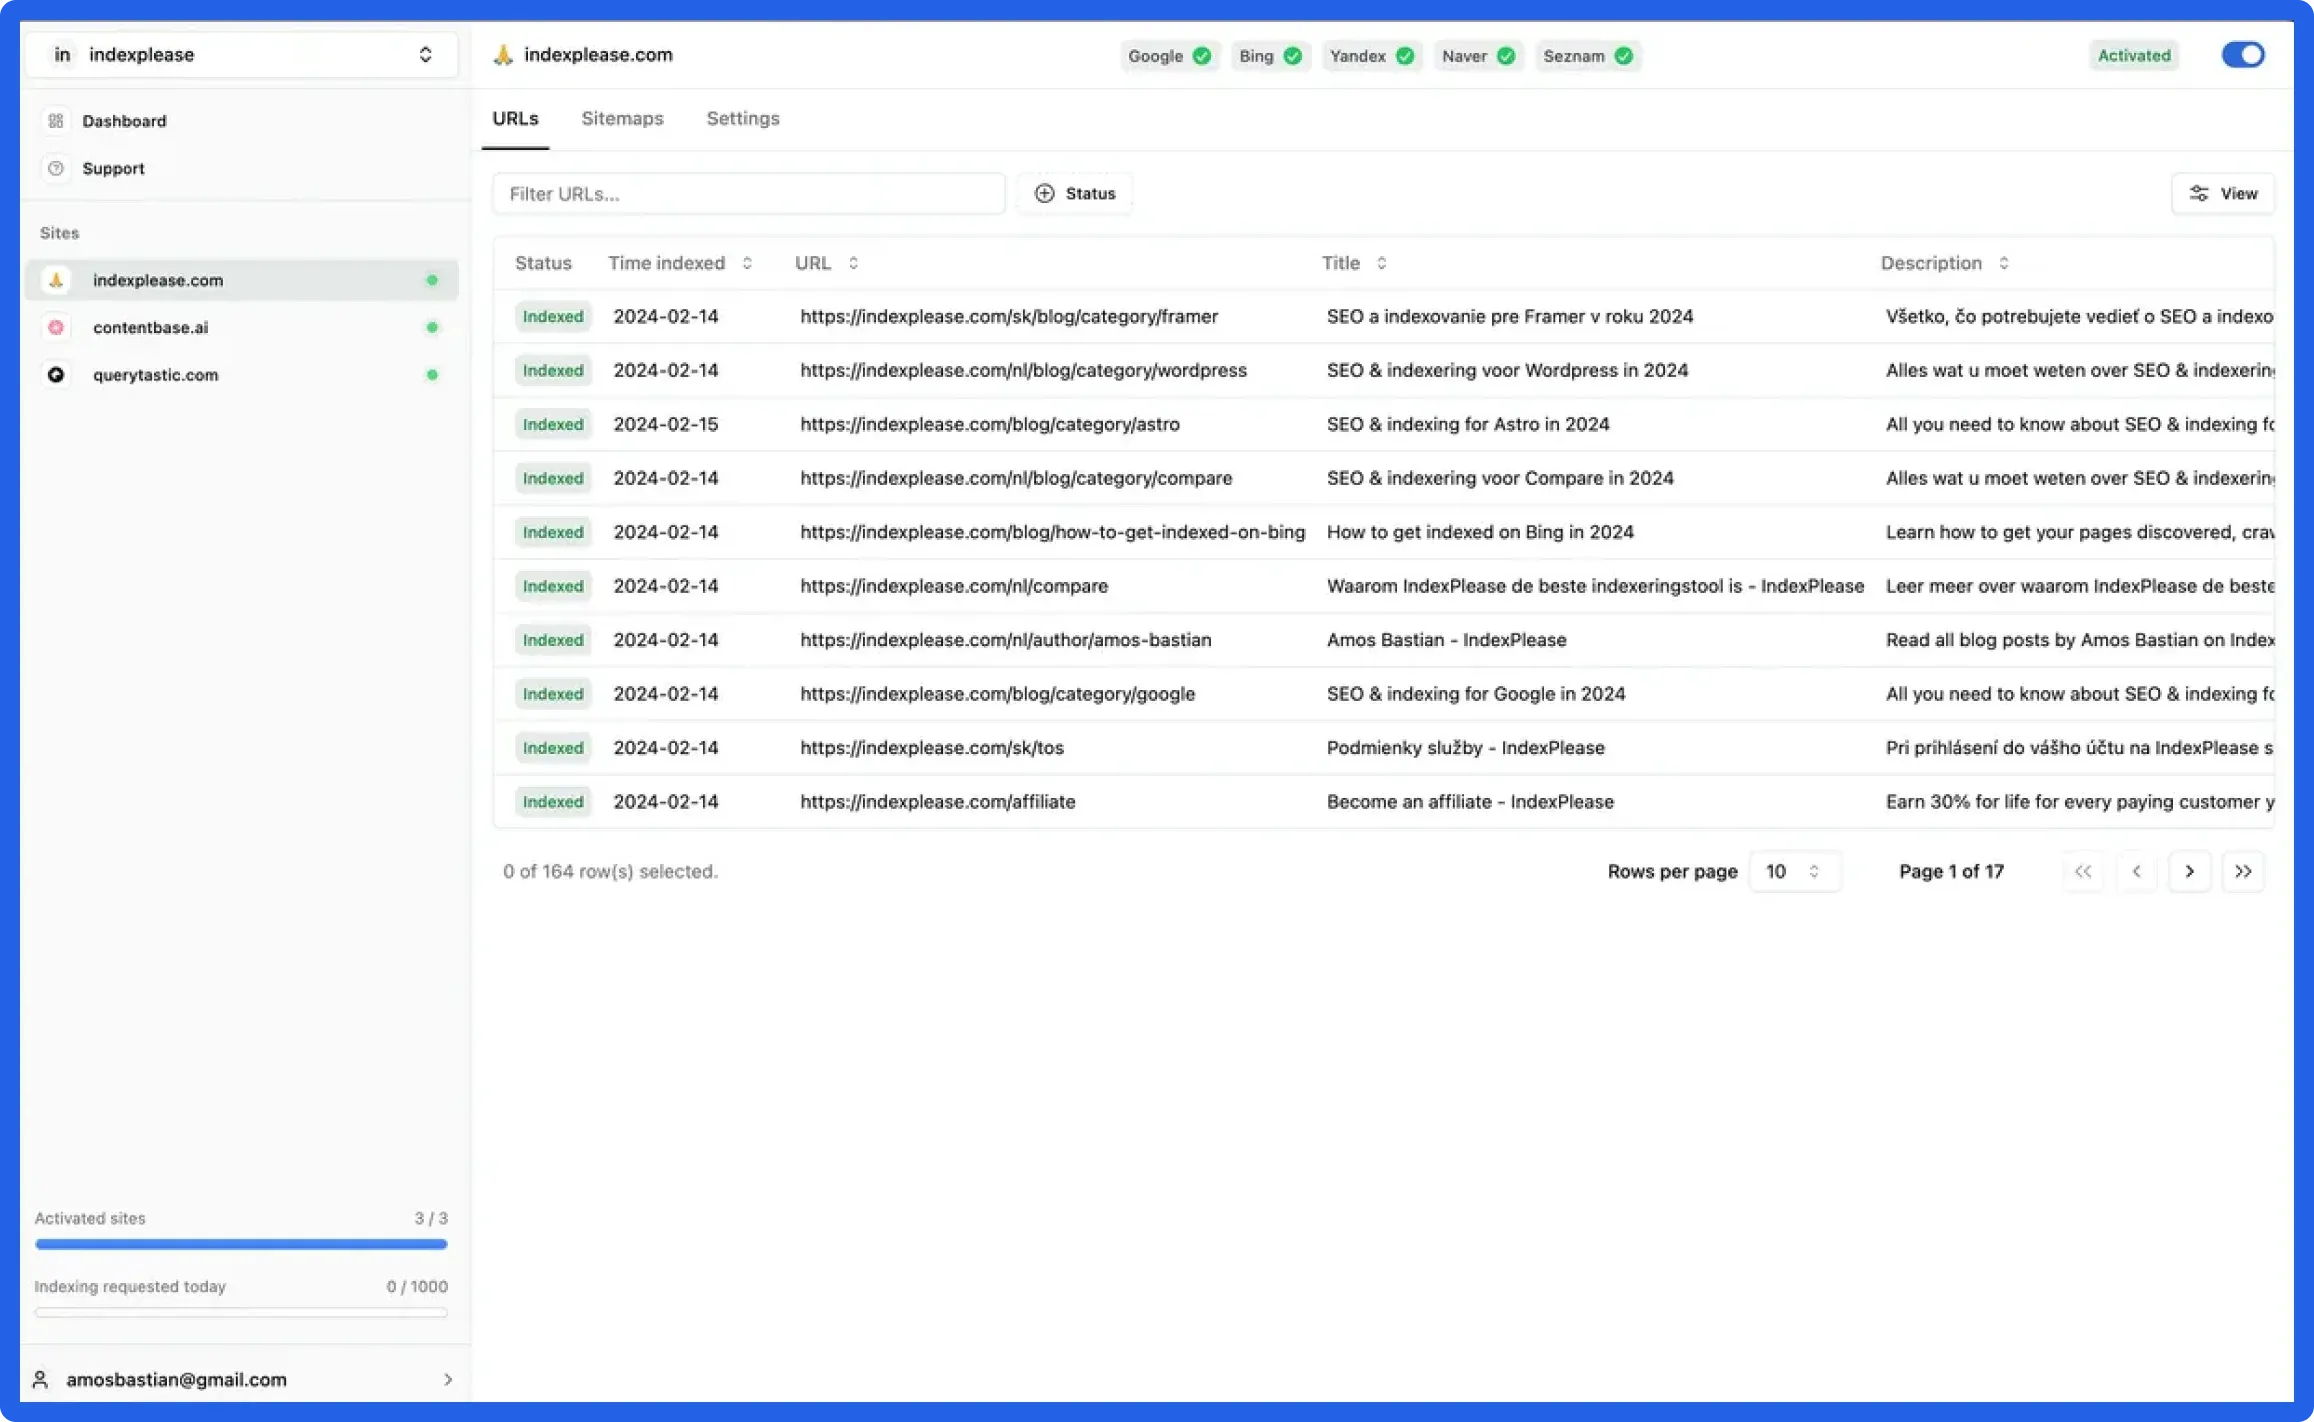Click the contentbase.ai pink favicon

(56, 327)
